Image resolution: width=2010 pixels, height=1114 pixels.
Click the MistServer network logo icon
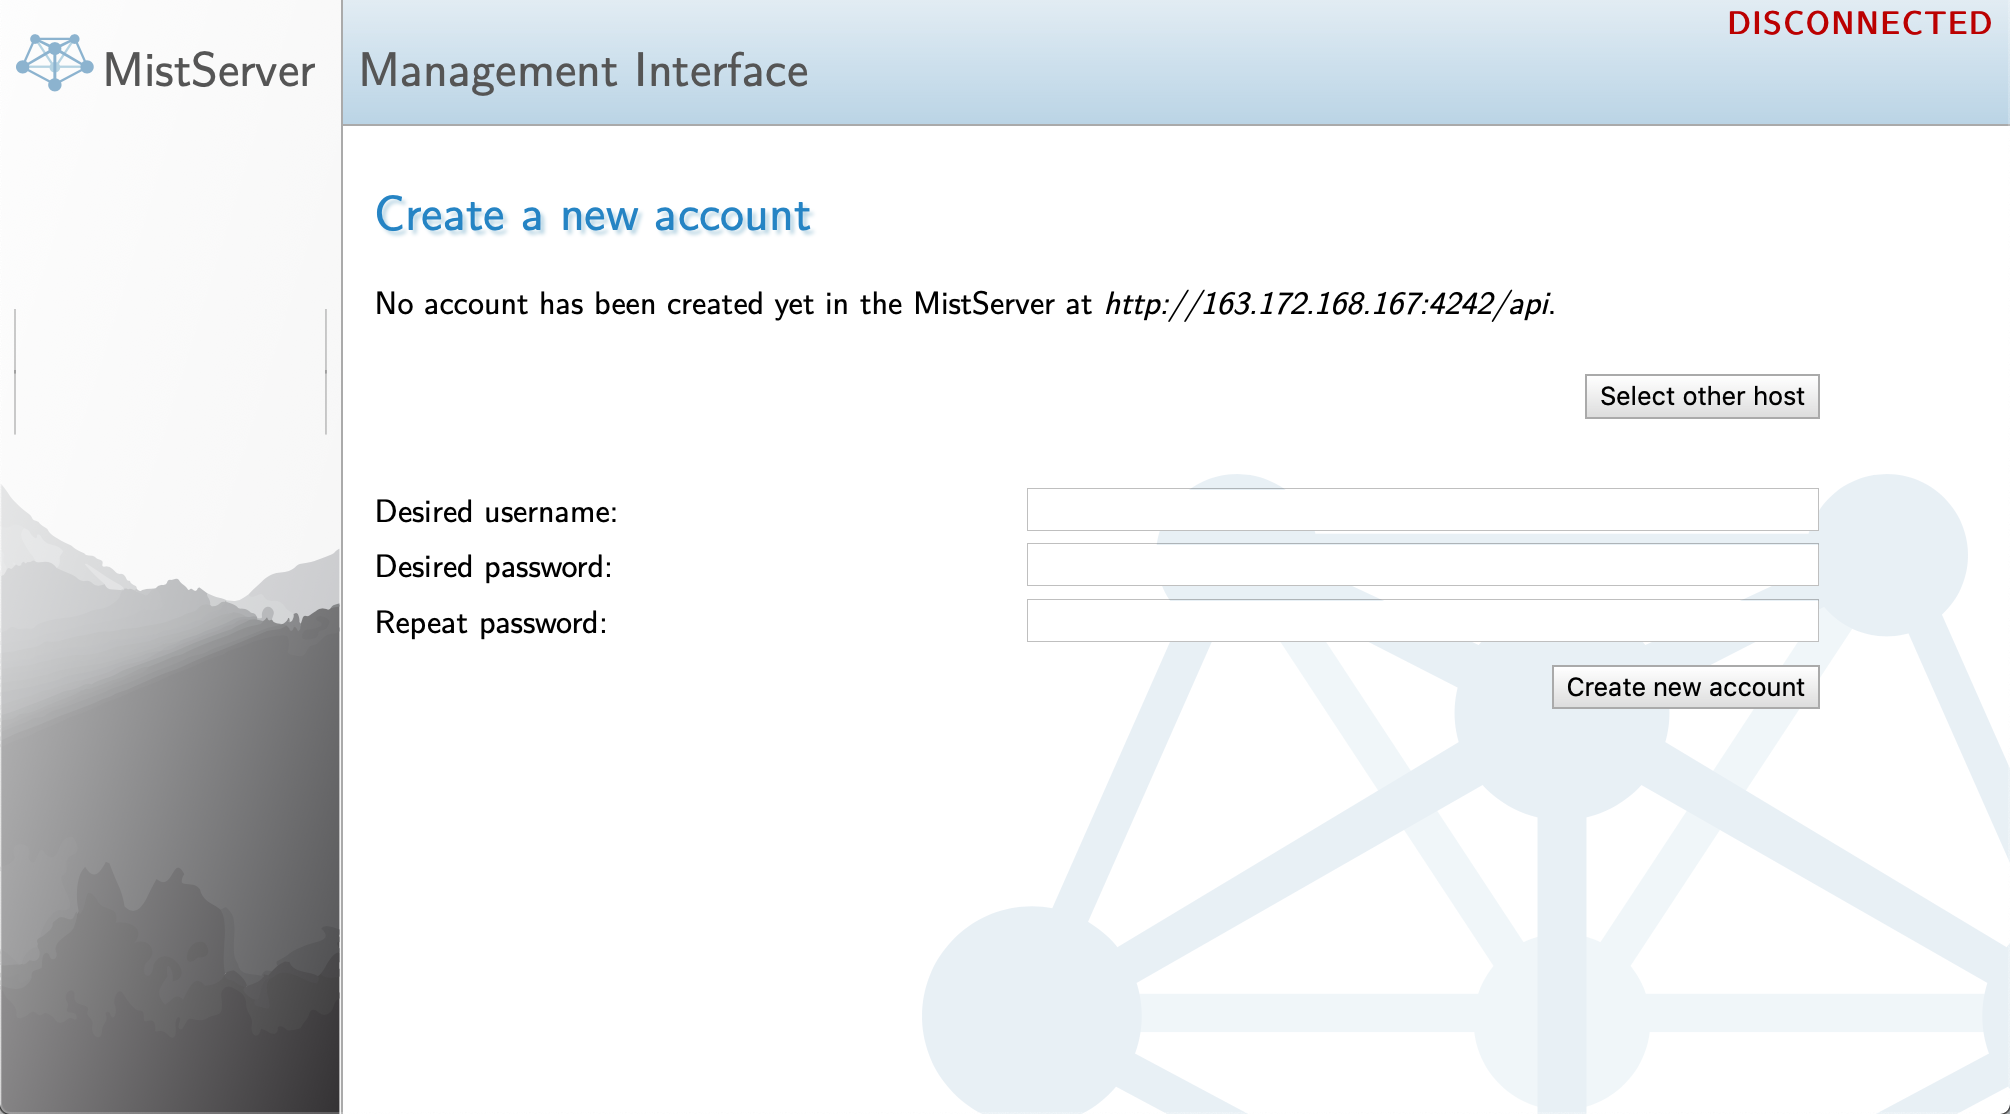(54, 63)
